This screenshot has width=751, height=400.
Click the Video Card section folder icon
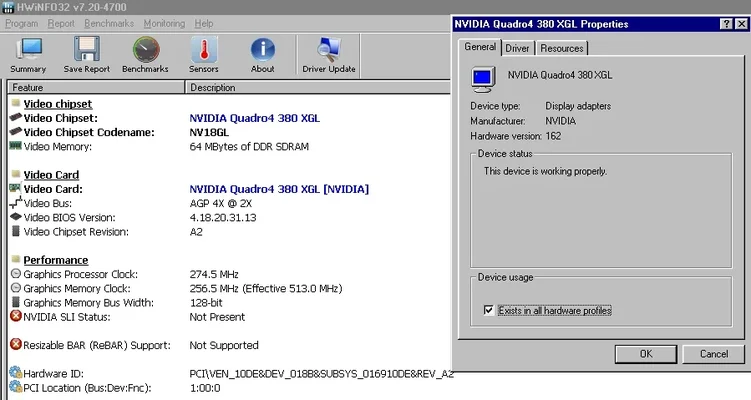click(x=16, y=174)
